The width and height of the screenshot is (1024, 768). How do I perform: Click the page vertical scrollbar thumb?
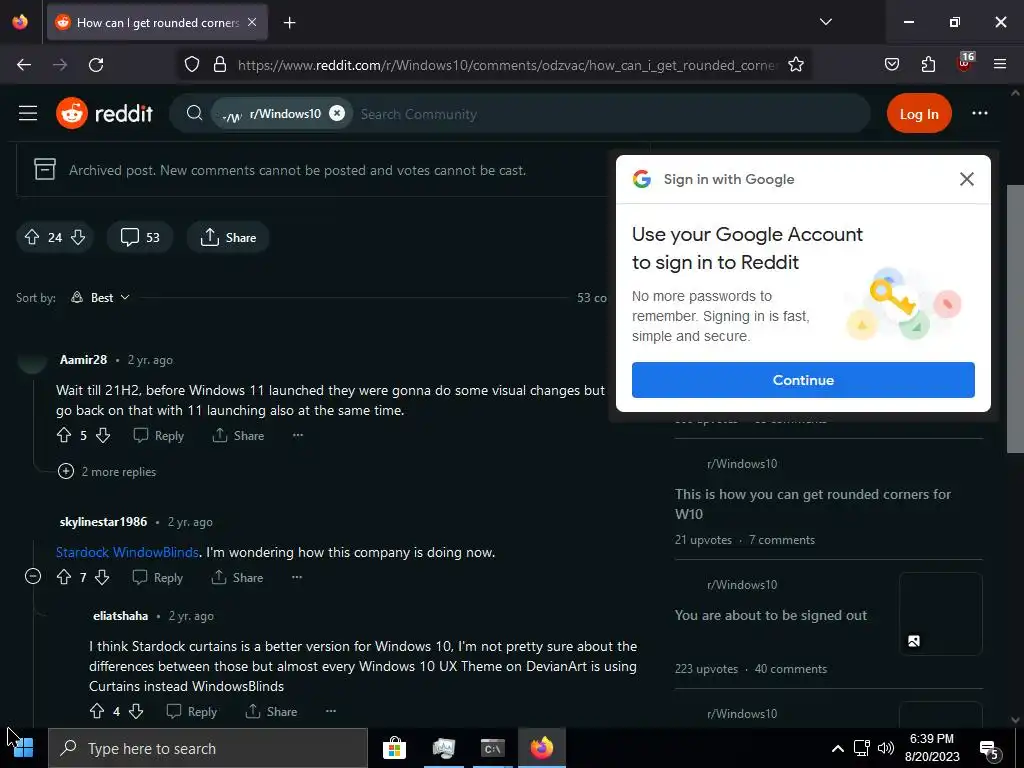1015,318
